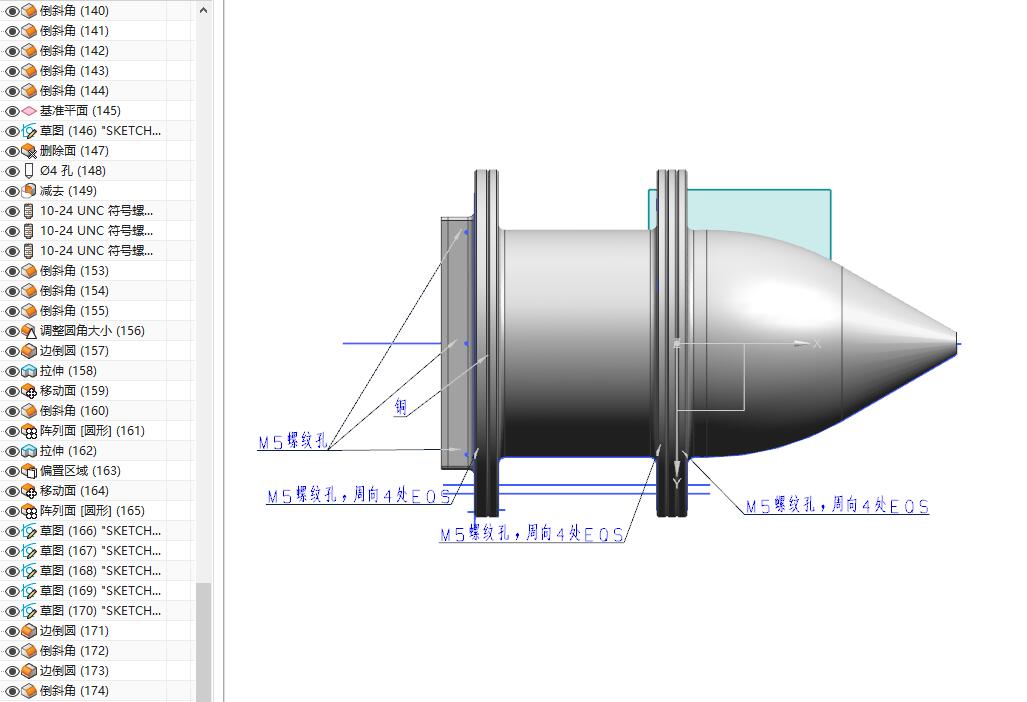Toggle visibility of 草图 (146)
The height and width of the screenshot is (702, 1027).
coord(12,131)
